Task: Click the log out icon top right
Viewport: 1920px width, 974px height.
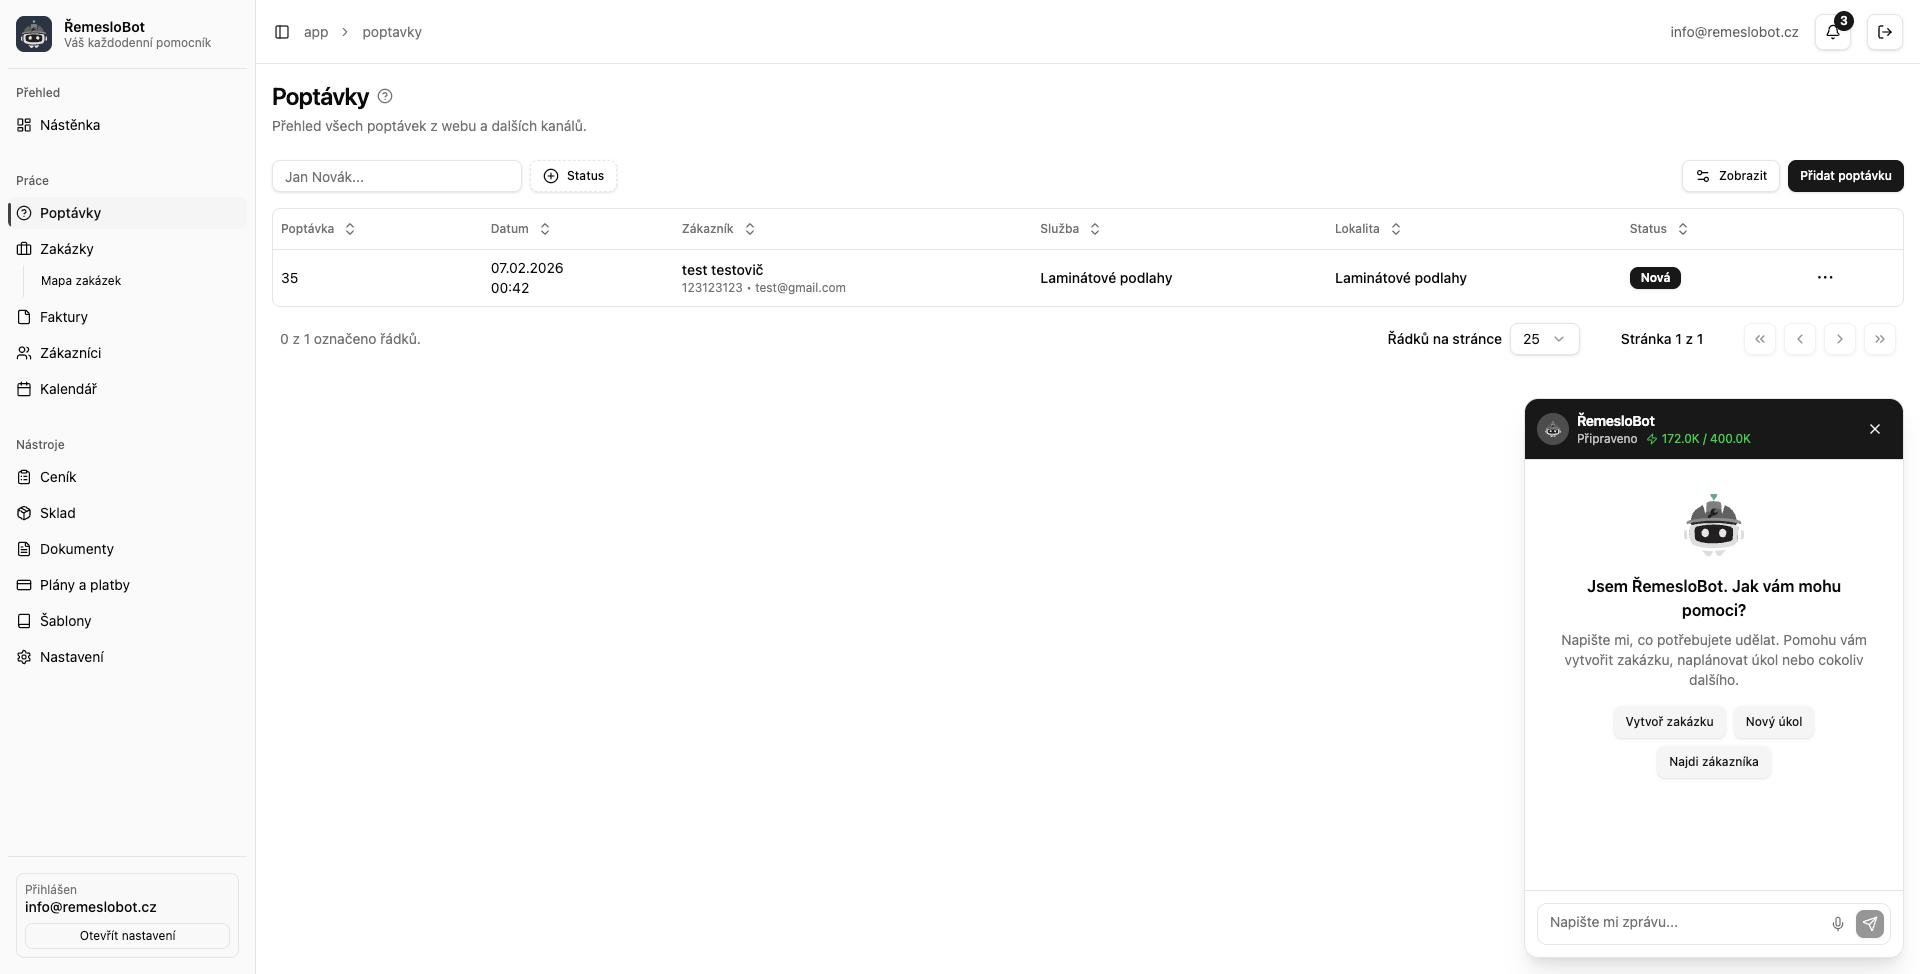Action: (x=1885, y=31)
